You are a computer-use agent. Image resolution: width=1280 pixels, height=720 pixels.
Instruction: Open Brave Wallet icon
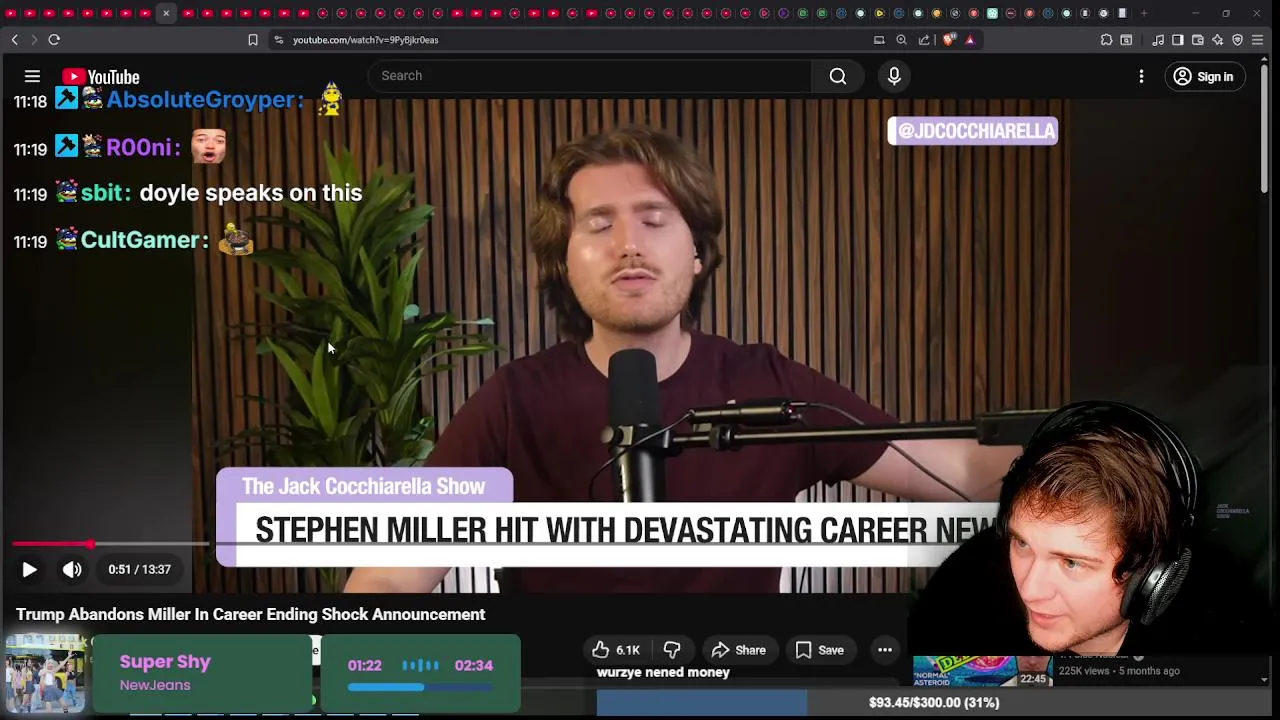click(x=1198, y=40)
